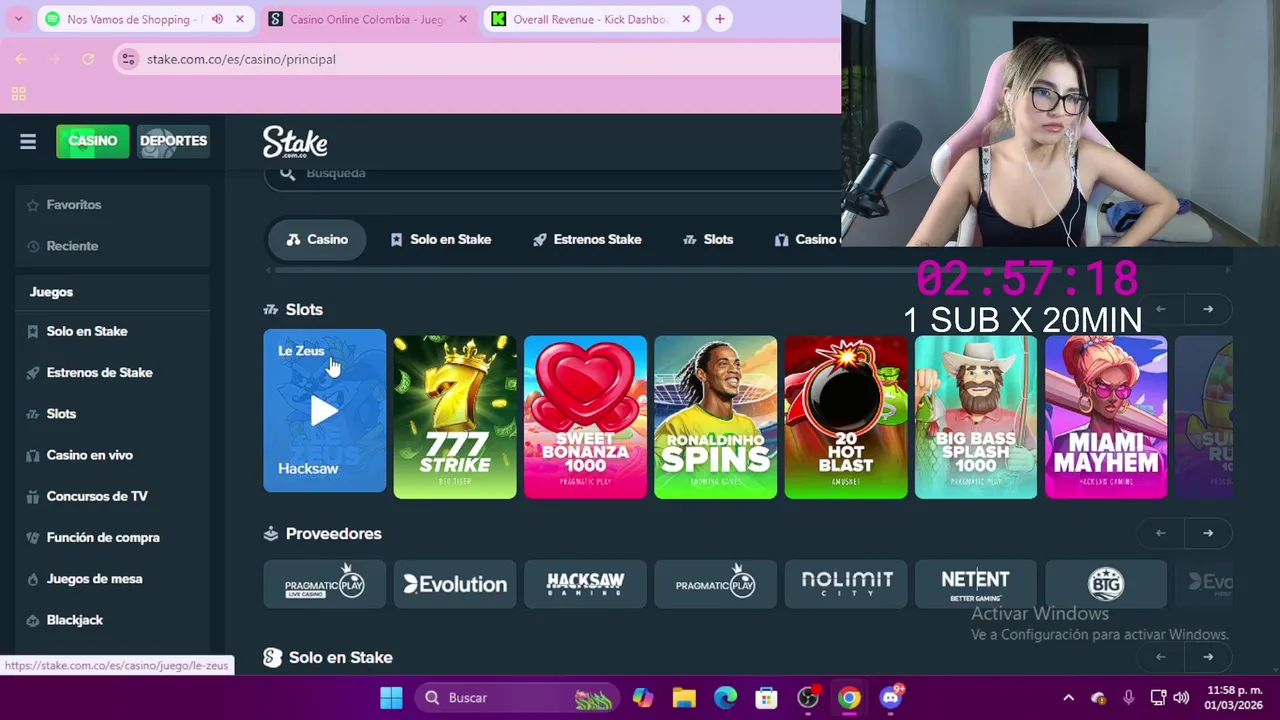This screenshot has width=1280, height=720.
Task: Open the 777 Strike slot game
Action: (455, 417)
